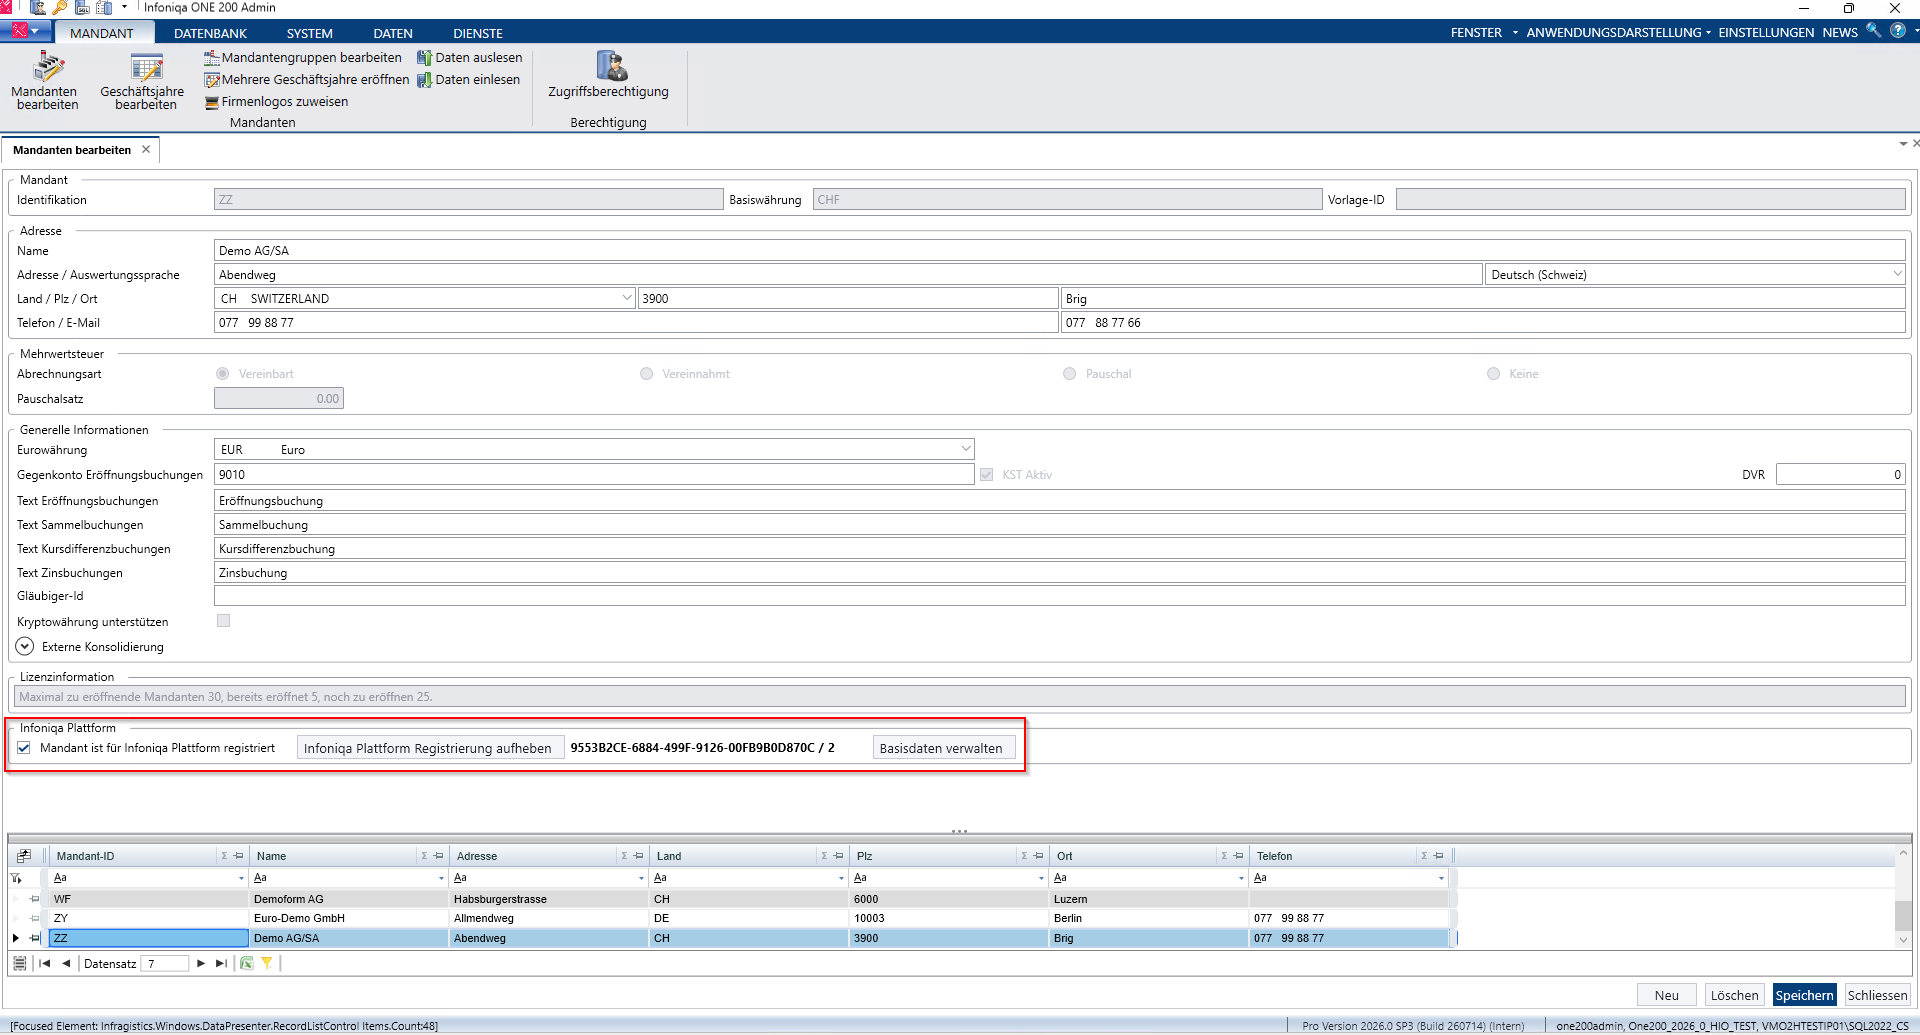1920x1035 pixels.
Task: Click the filter row funnel icon
Action: (16, 878)
